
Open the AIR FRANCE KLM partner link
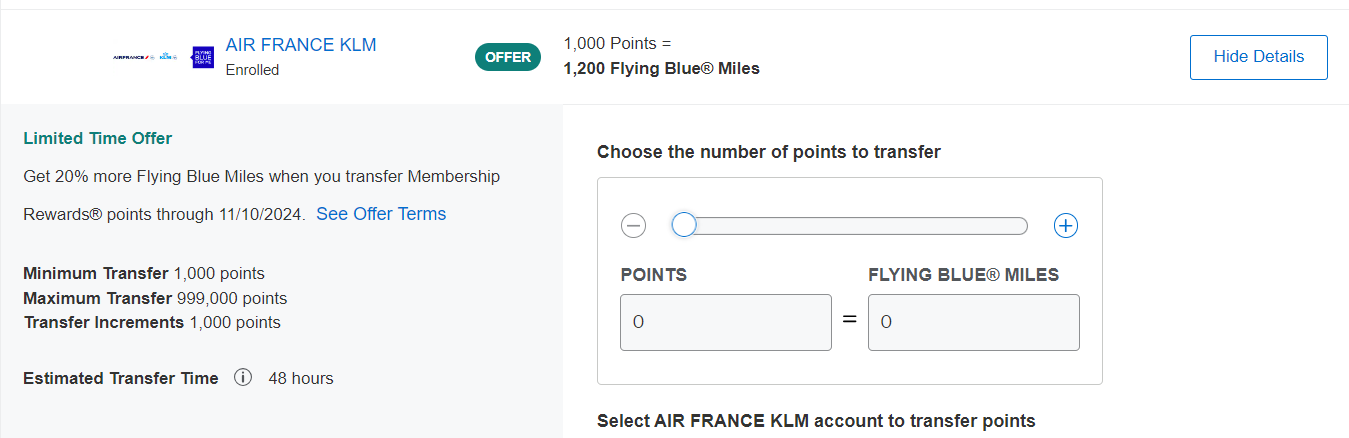tap(301, 45)
